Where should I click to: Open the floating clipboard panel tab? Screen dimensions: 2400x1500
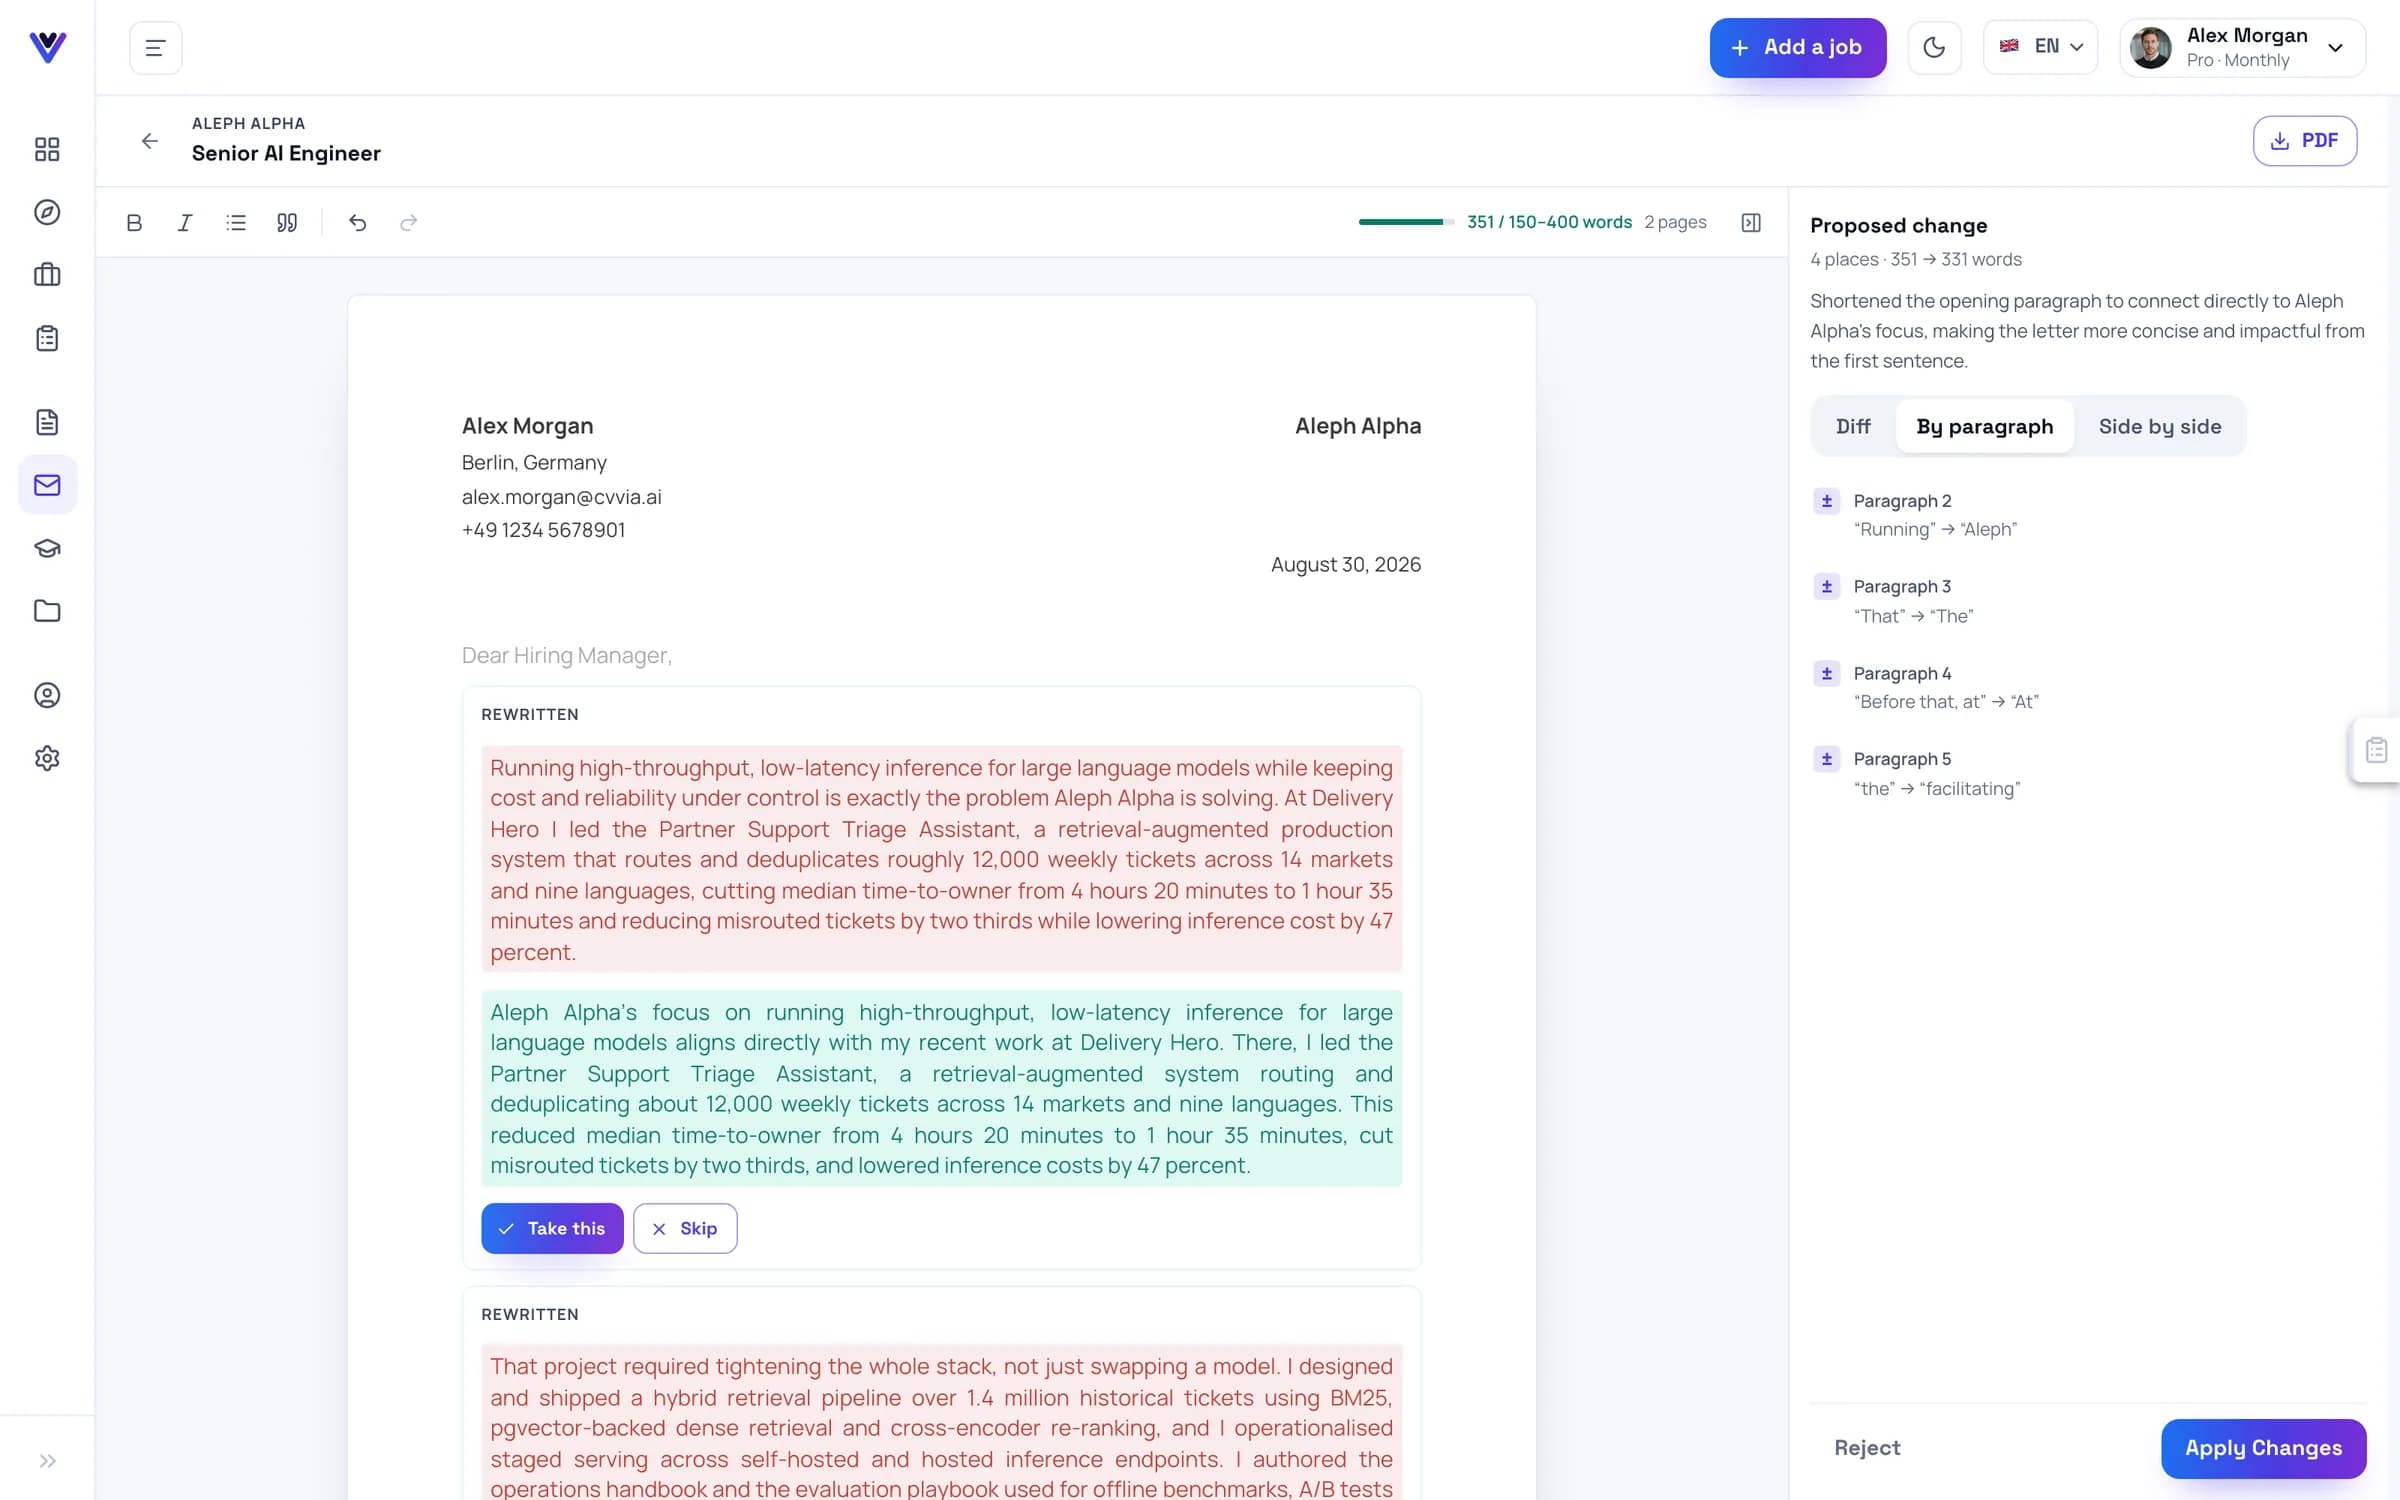click(x=2376, y=750)
